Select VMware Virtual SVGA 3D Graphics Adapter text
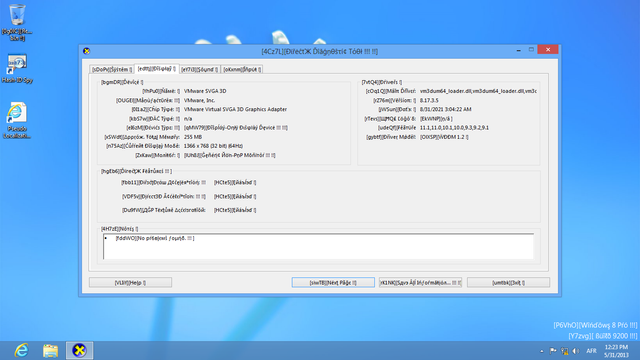 [x=235, y=109]
